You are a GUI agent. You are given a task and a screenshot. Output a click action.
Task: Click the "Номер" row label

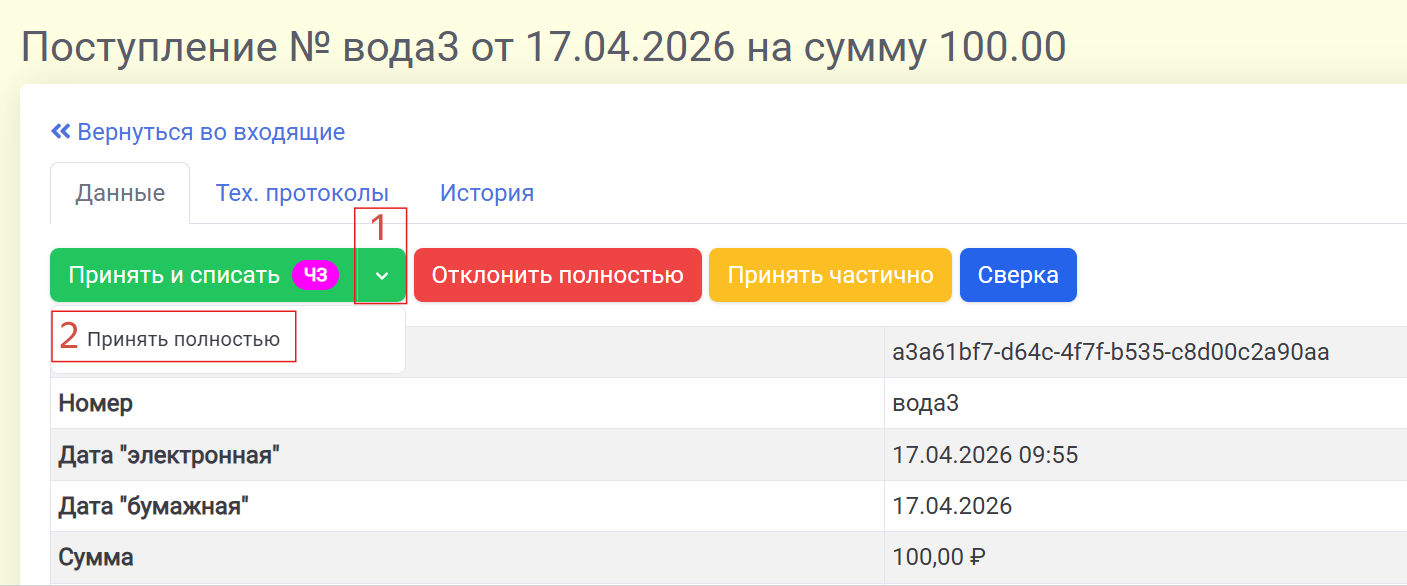click(x=96, y=403)
